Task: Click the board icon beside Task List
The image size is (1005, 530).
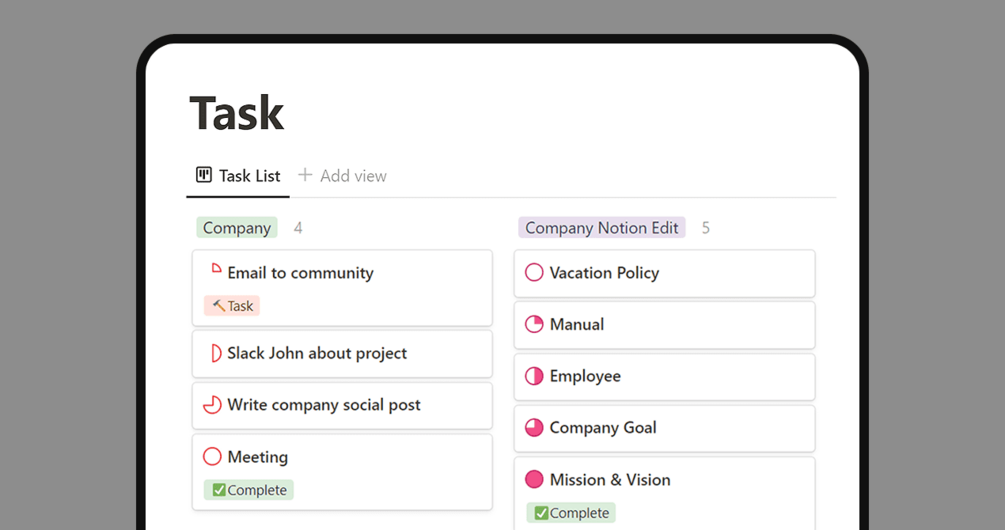Action: (204, 175)
